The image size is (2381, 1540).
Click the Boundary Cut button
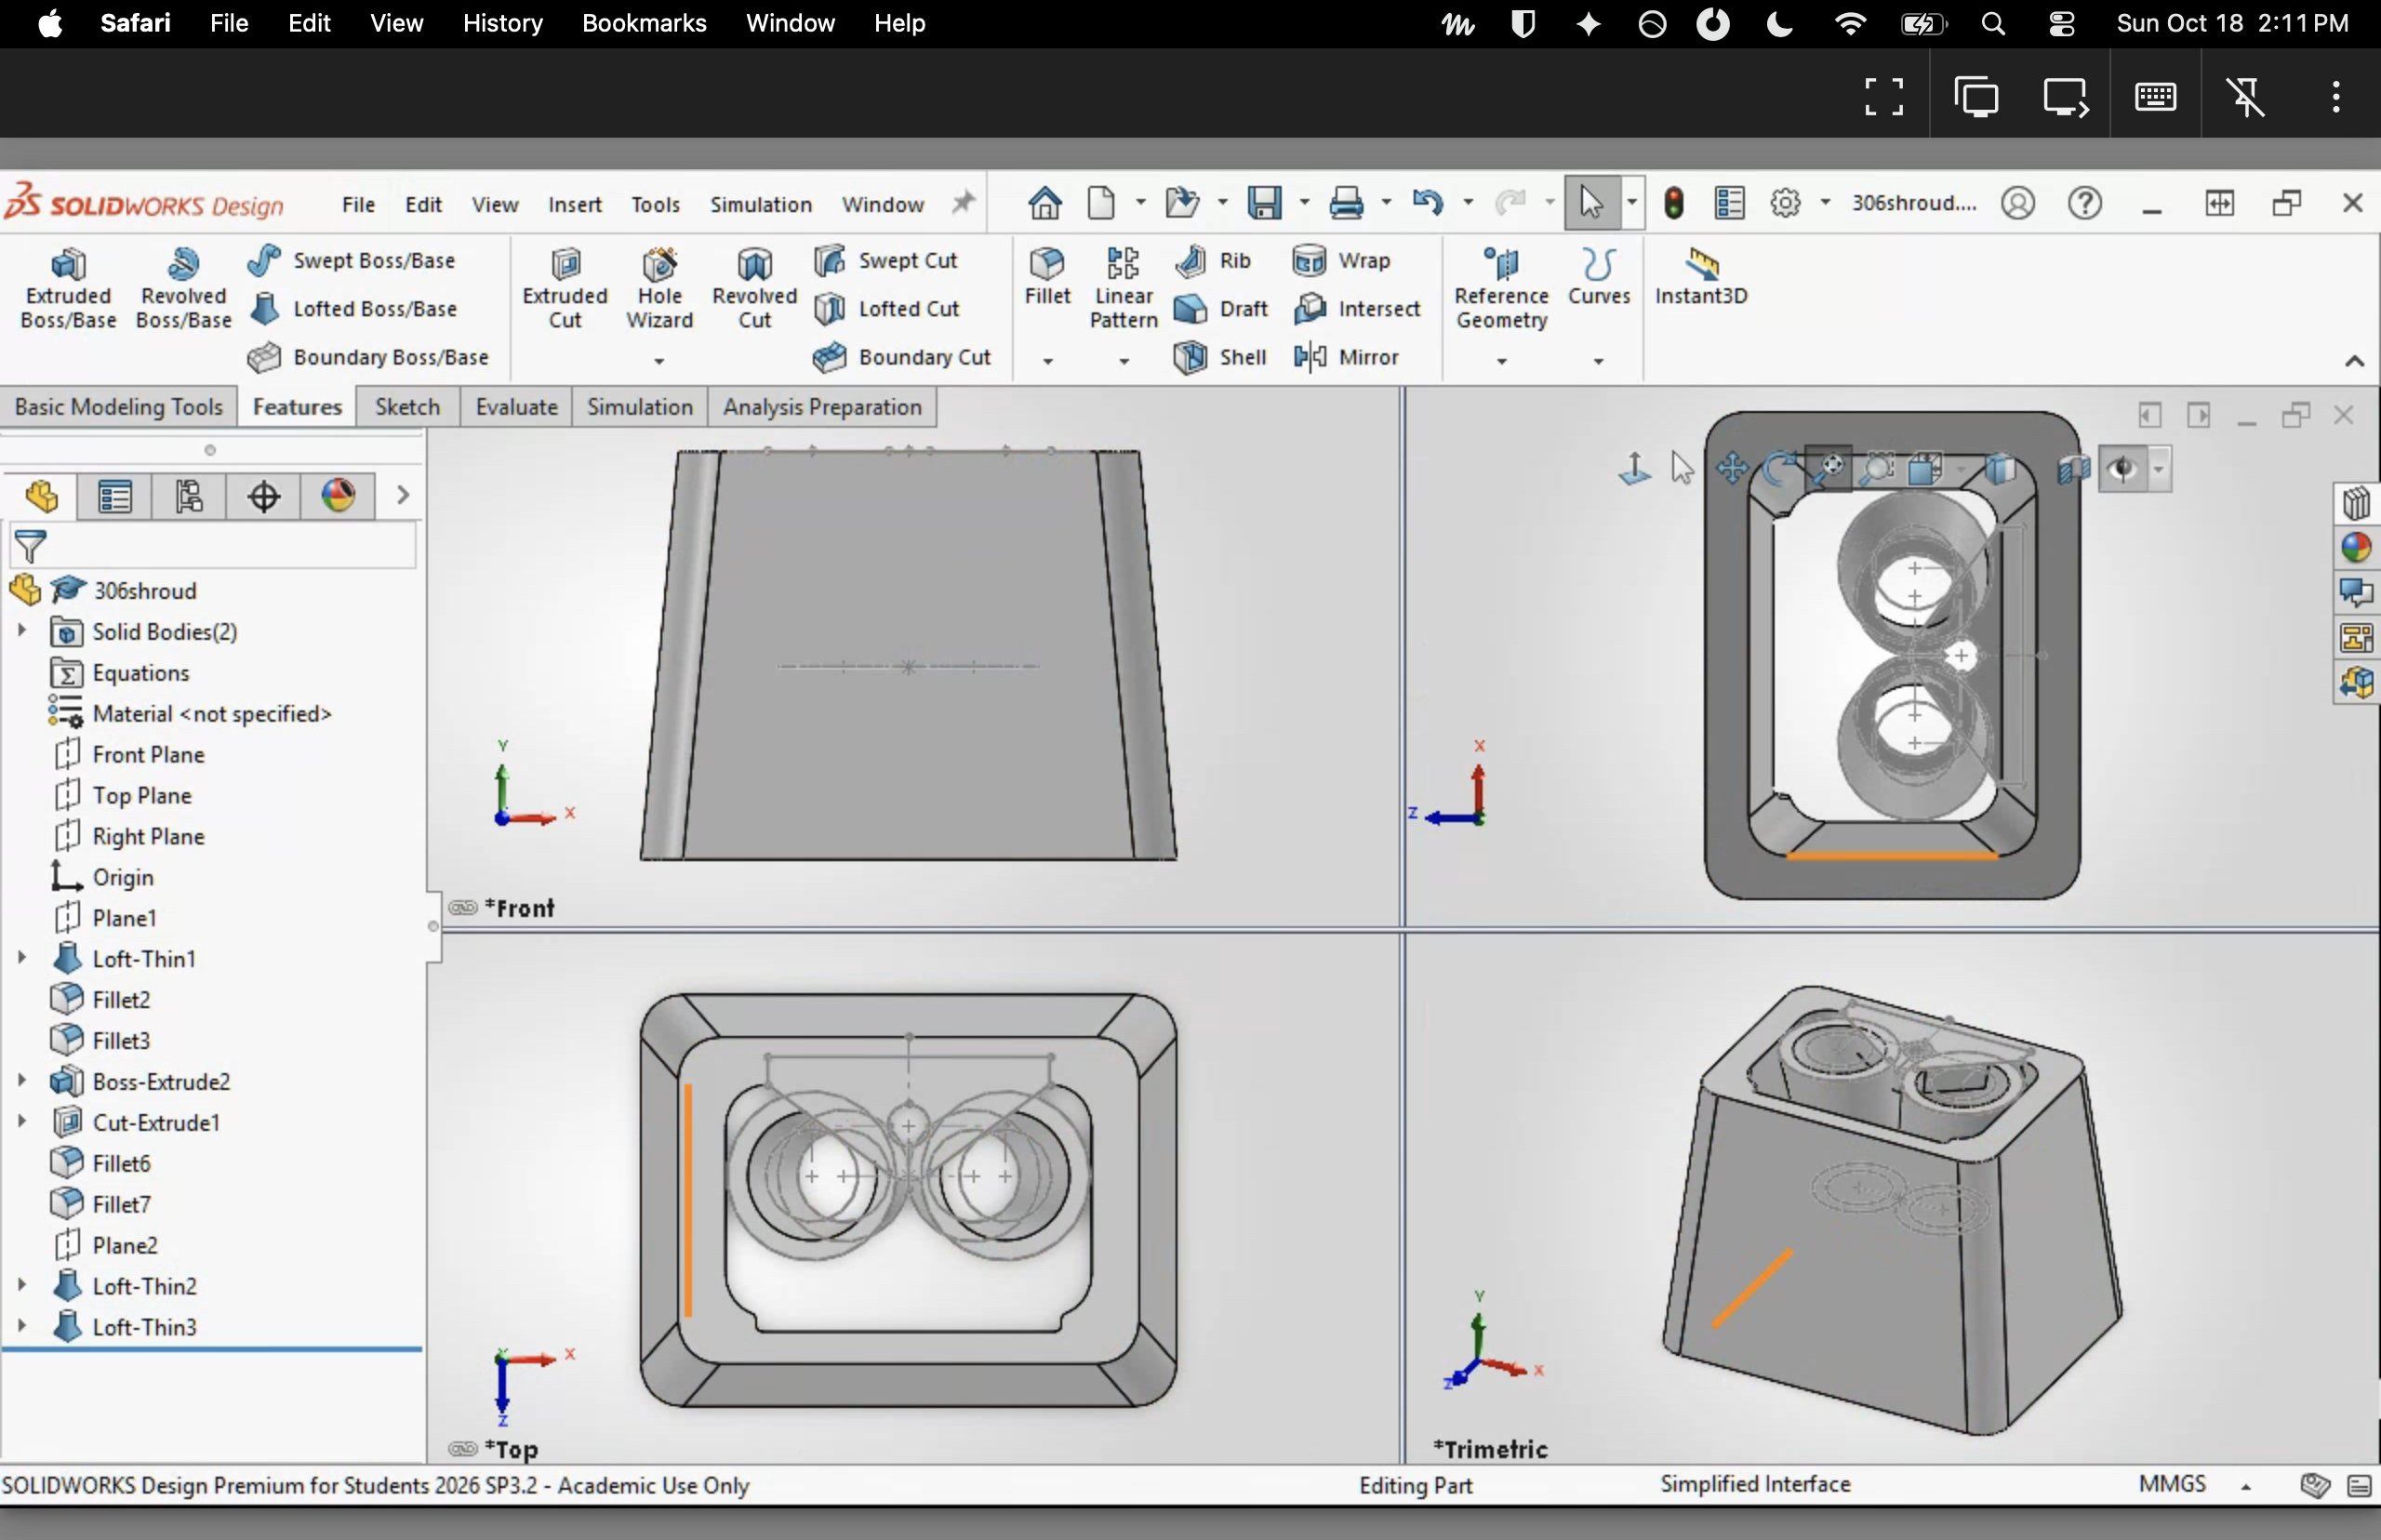[x=902, y=357]
